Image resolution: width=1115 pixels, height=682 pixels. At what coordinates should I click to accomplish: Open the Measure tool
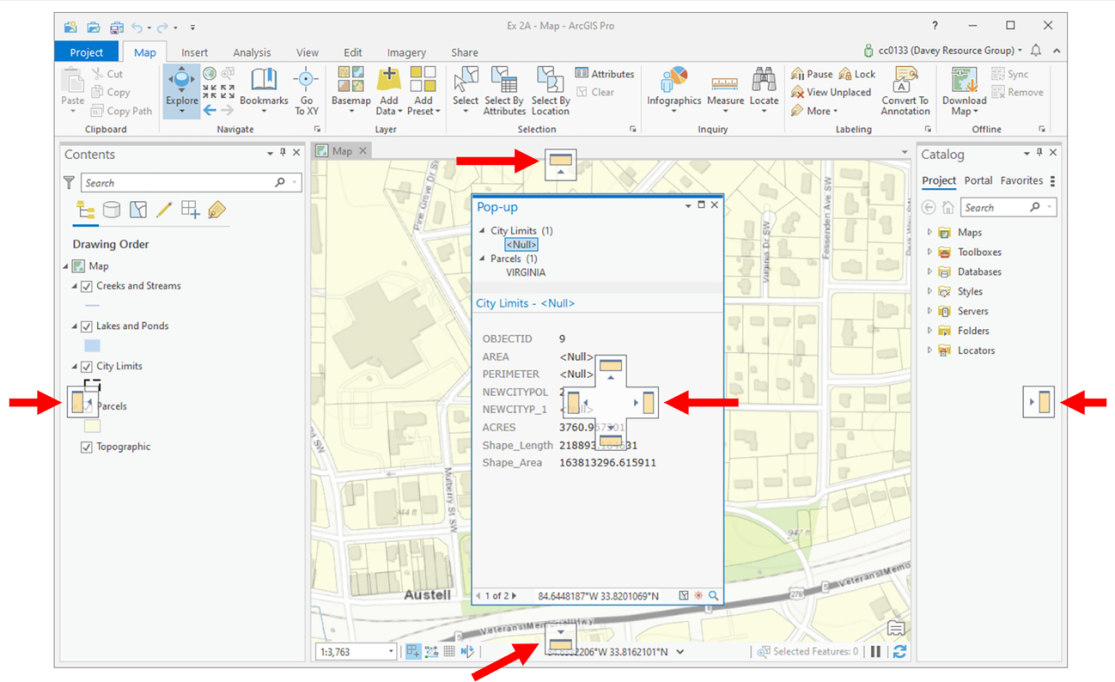tap(725, 84)
